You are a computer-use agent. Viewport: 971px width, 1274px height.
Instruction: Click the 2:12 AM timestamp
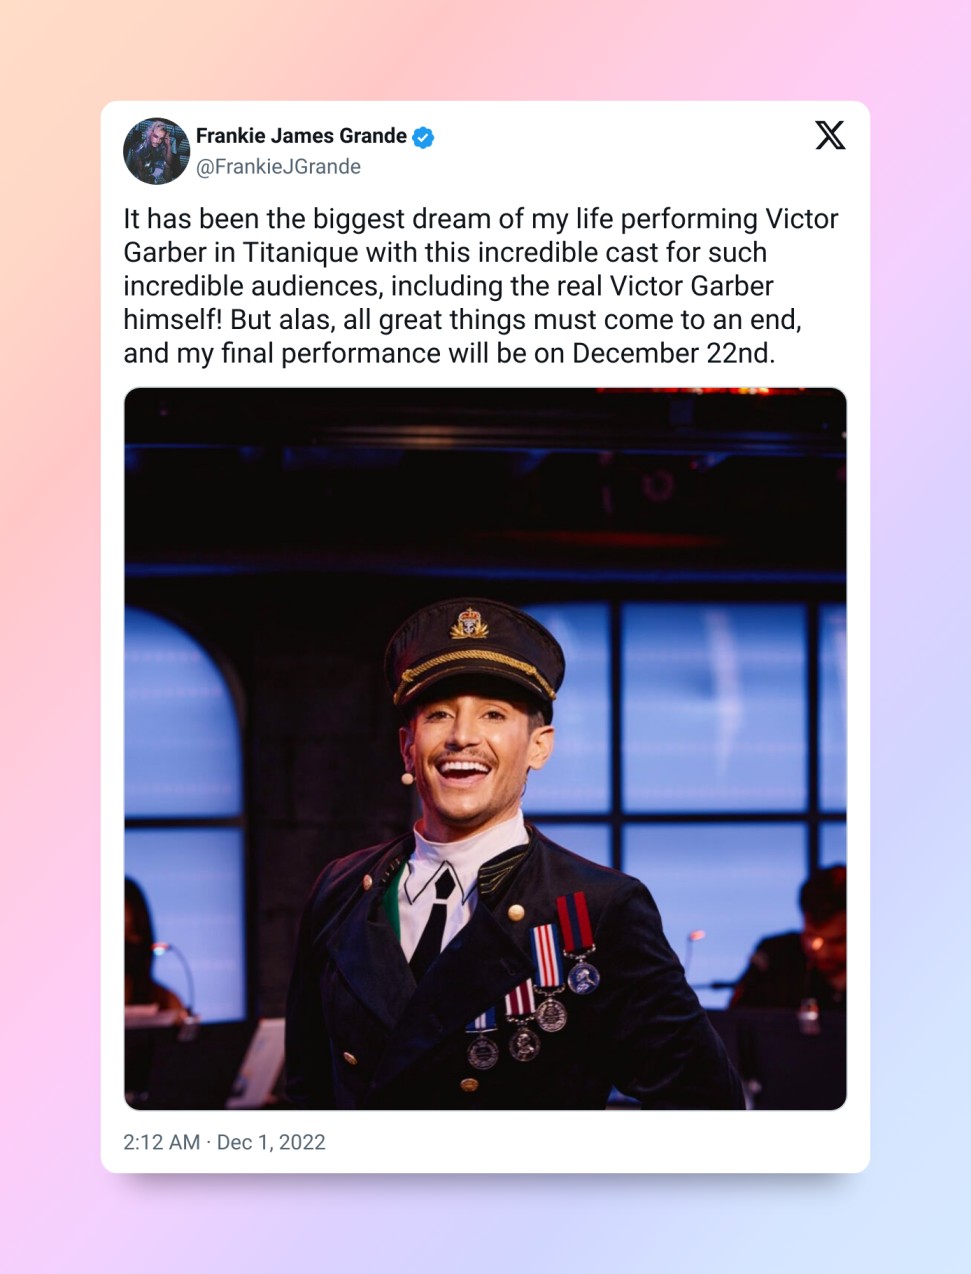pos(161,1142)
